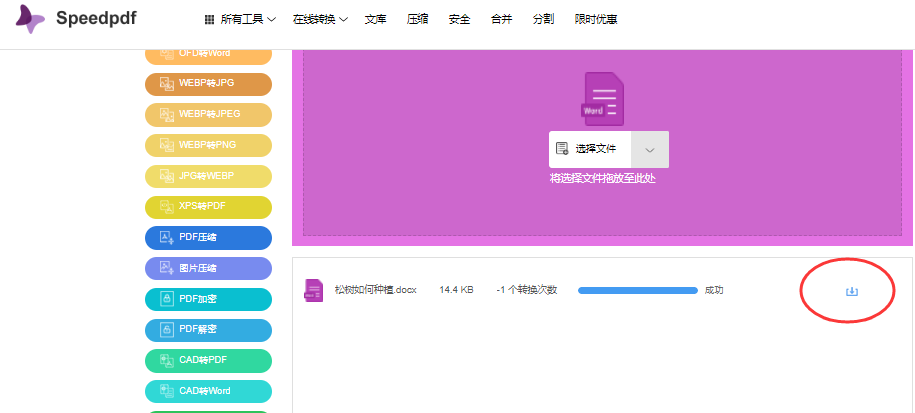Open the 分割 menu item
Image resolution: width=915 pixels, height=413 pixels.
543,19
